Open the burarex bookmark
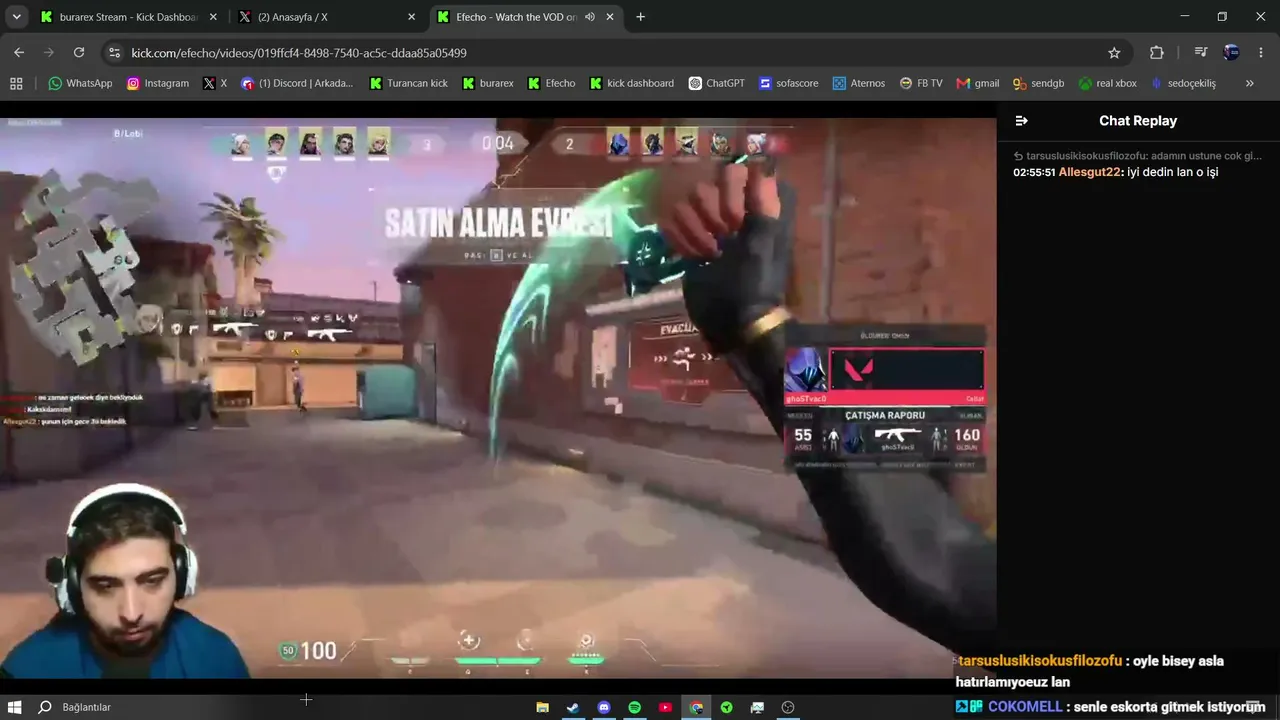Image resolution: width=1280 pixels, height=720 pixels. point(487,83)
